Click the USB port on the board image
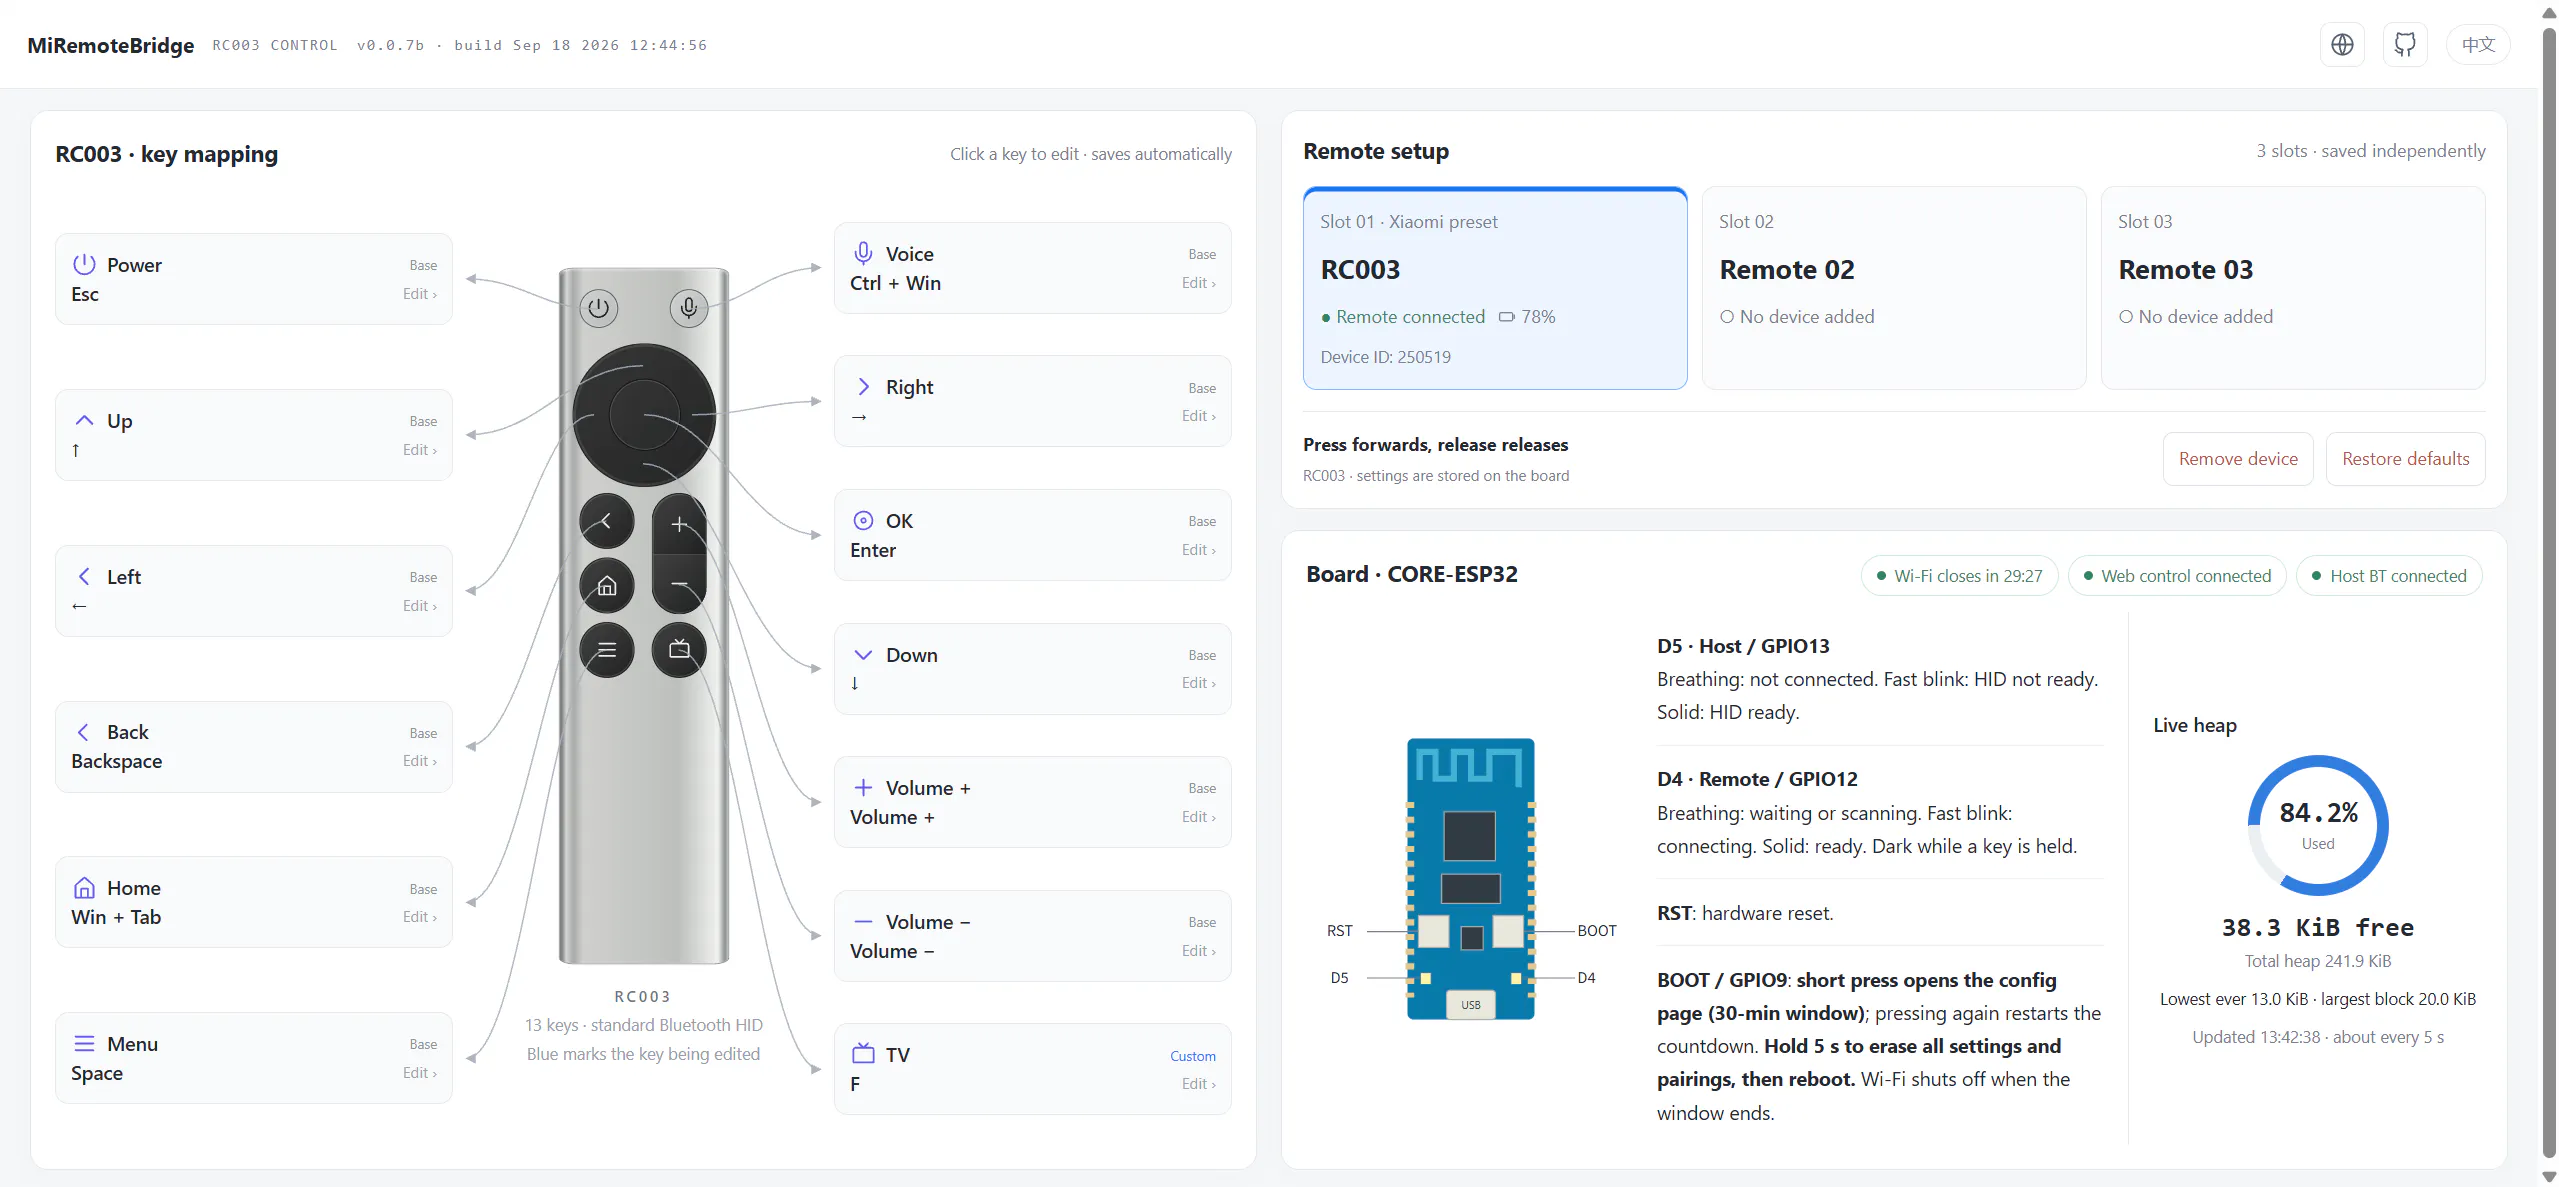 pos(1470,1004)
